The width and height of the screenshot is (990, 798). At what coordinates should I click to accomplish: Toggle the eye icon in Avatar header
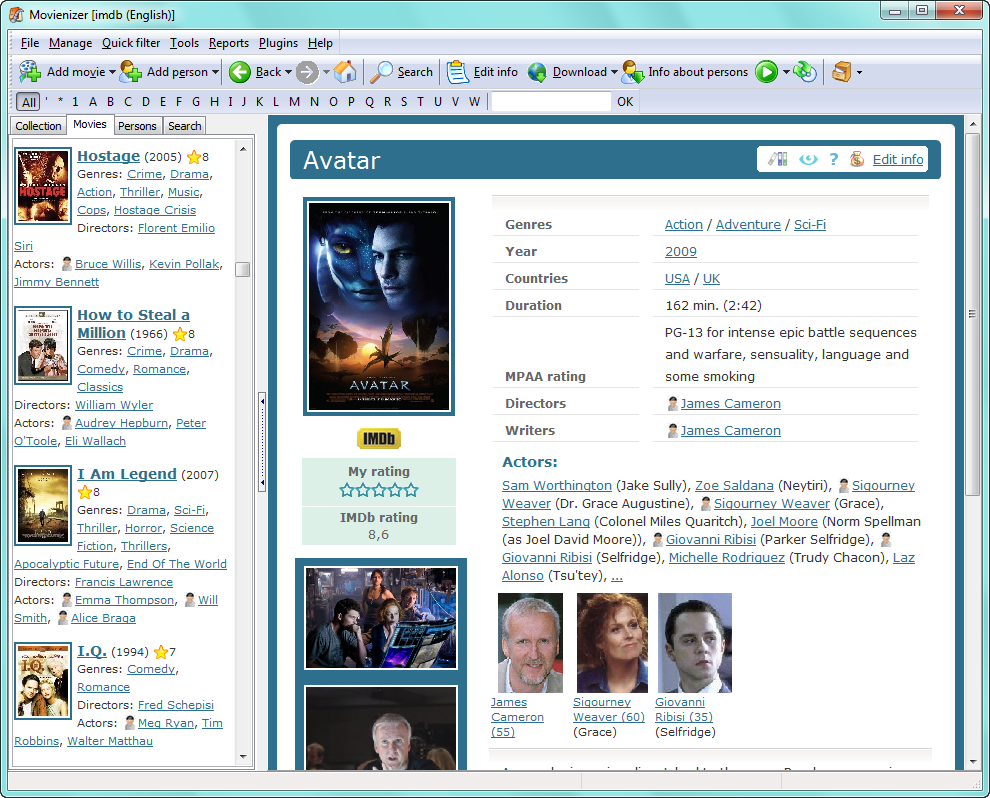pyautogui.click(x=808, y=159)
